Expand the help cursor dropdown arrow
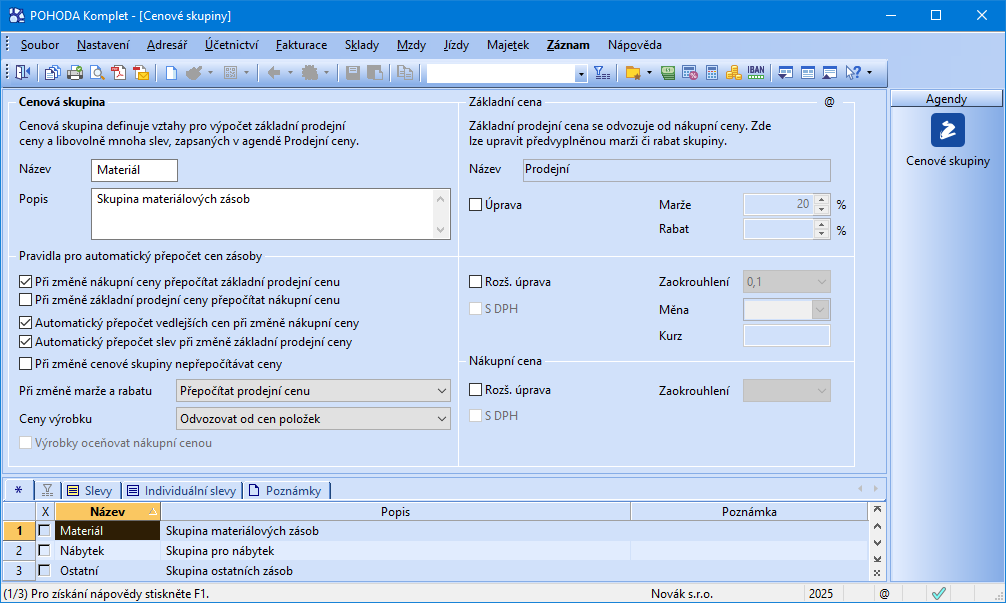The image size is (1006, 603). coord(869,72)
